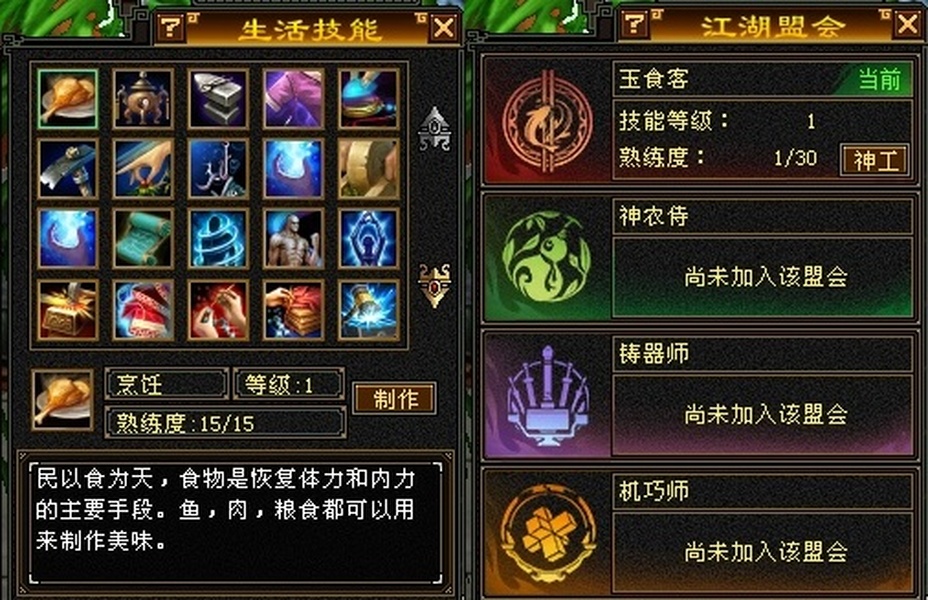This screenshot has height=600, width=928.
Task: Click the 神工 button in 玉食客 guild
Action: coord(875,160)
